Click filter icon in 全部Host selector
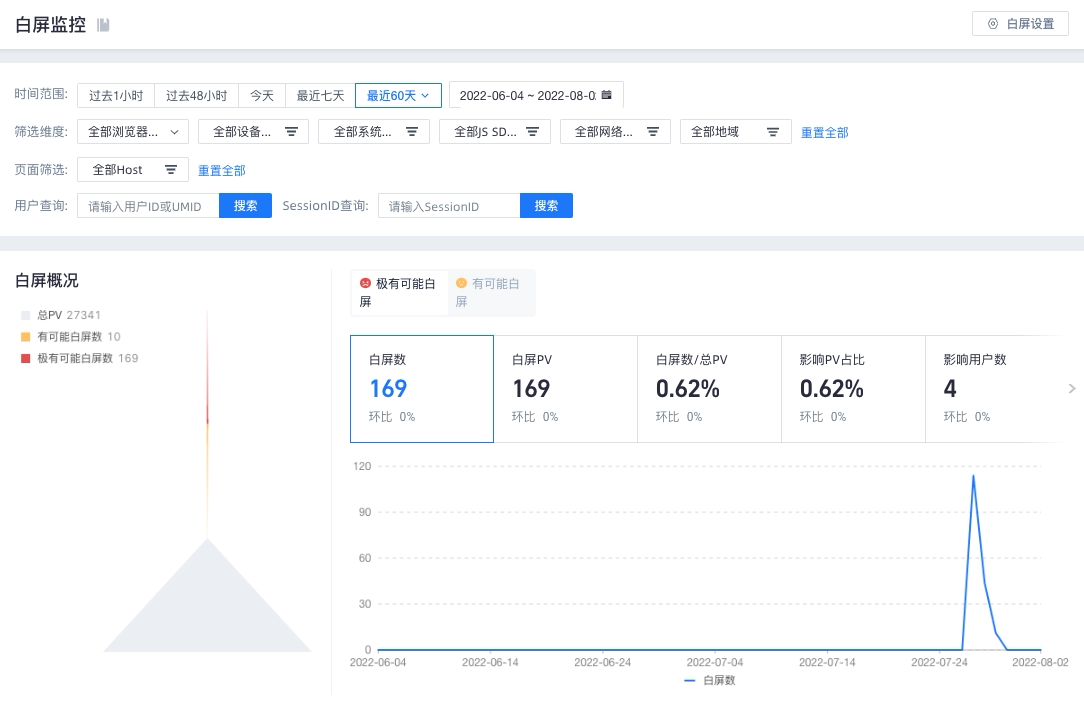This screenshot has height=709, width=1084. (x=171, y=169)
